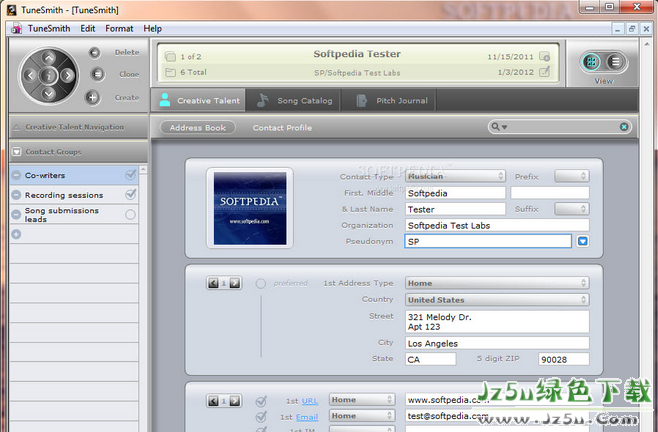The width and height of the screenshot is (658, 432).
Task: Click the Last Name field containing Tester
Action: 455,209
